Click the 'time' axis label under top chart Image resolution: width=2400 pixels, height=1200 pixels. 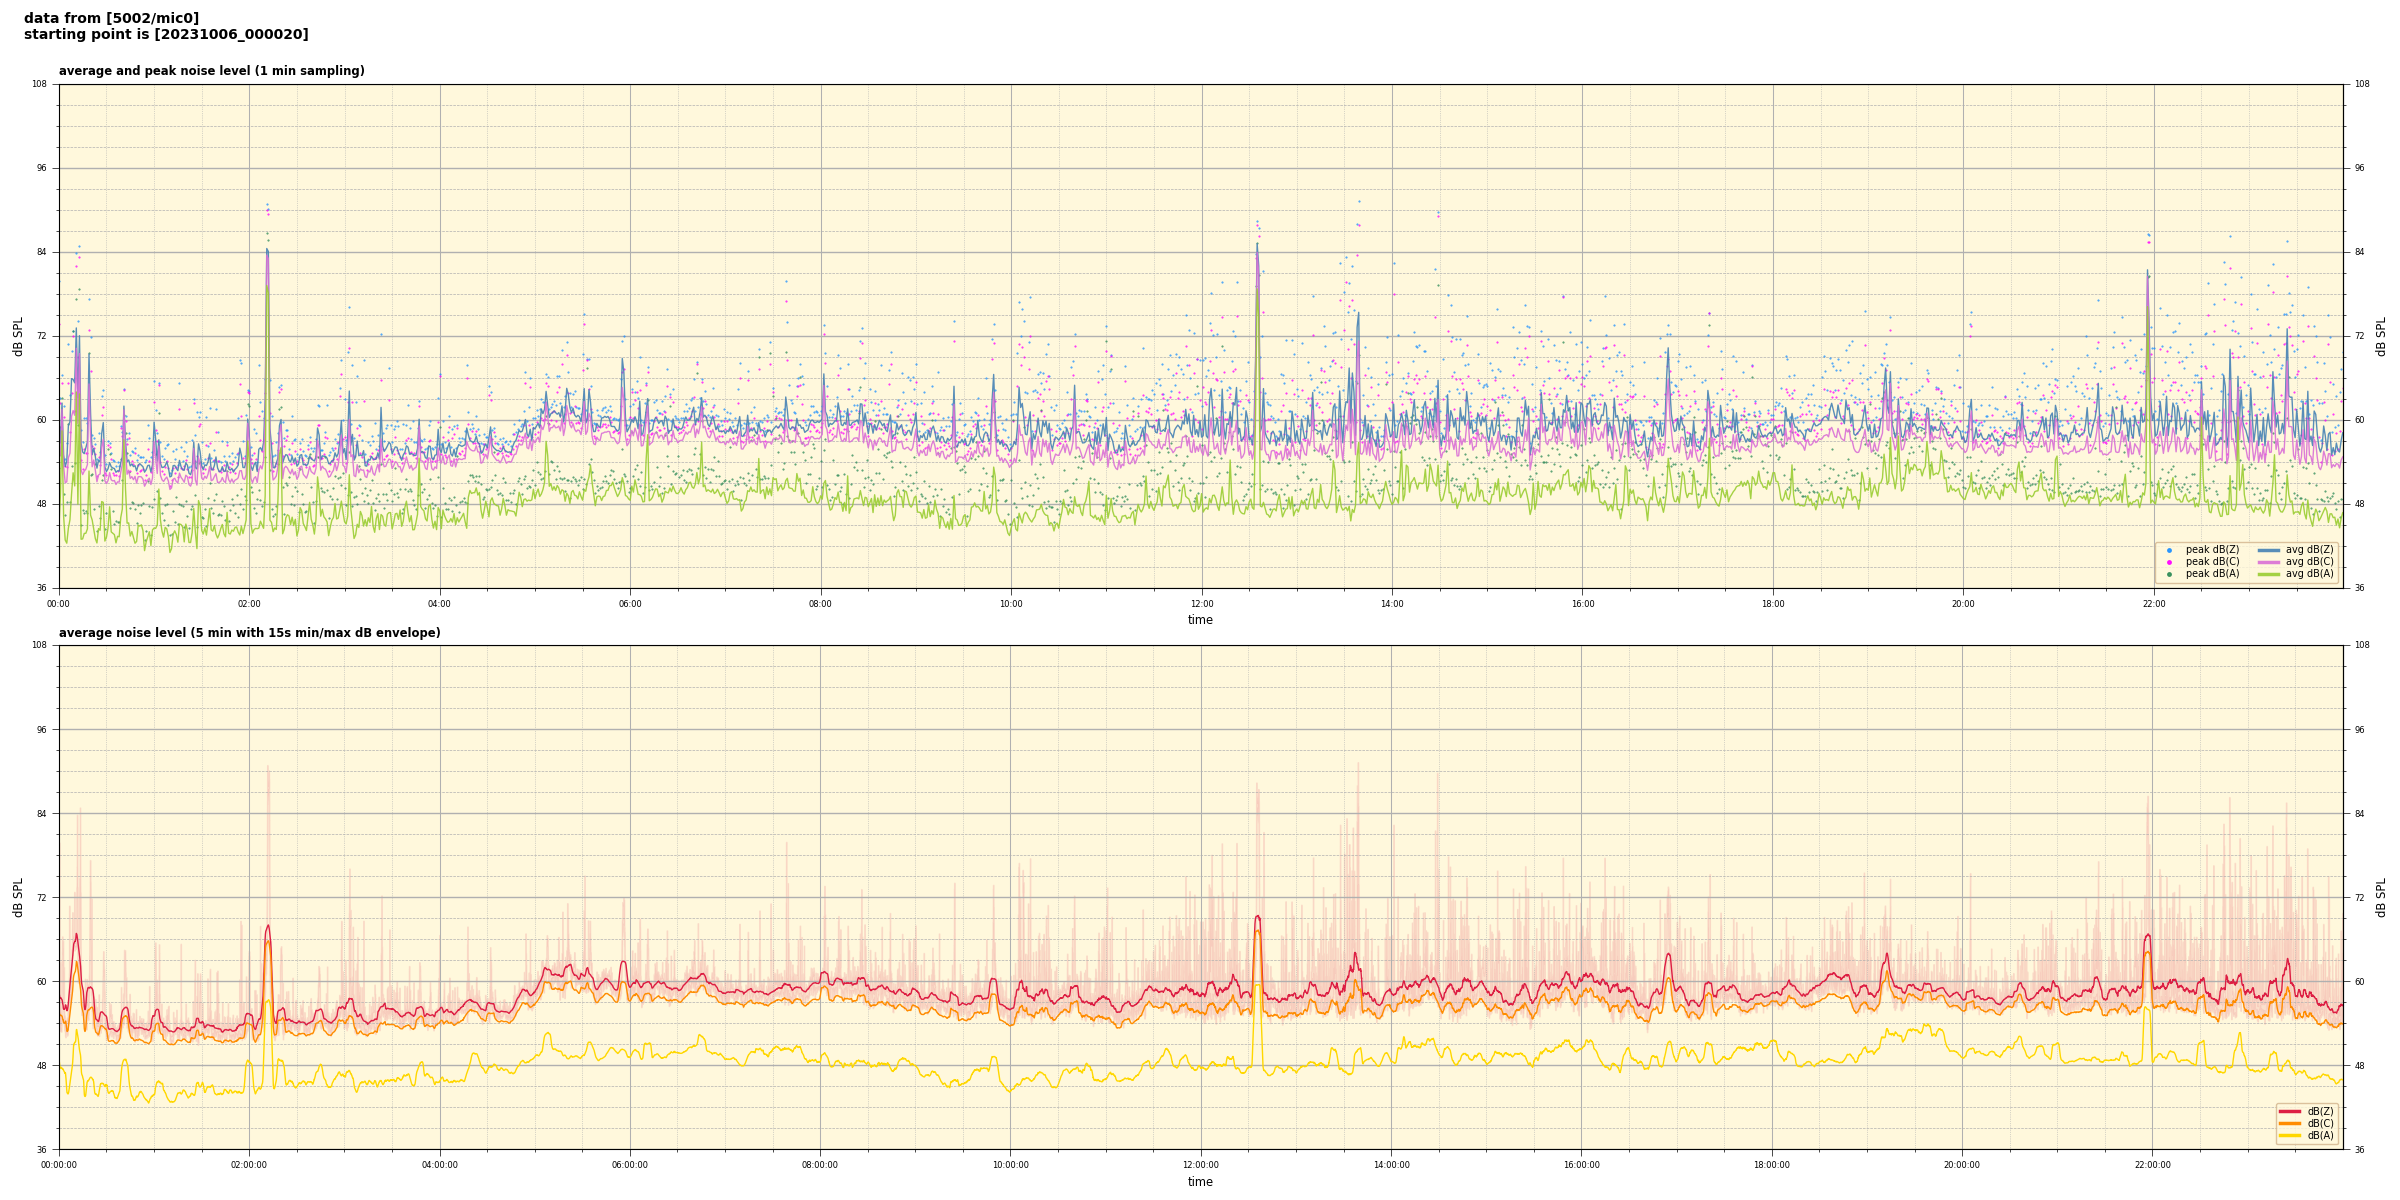coord(1200,620)
